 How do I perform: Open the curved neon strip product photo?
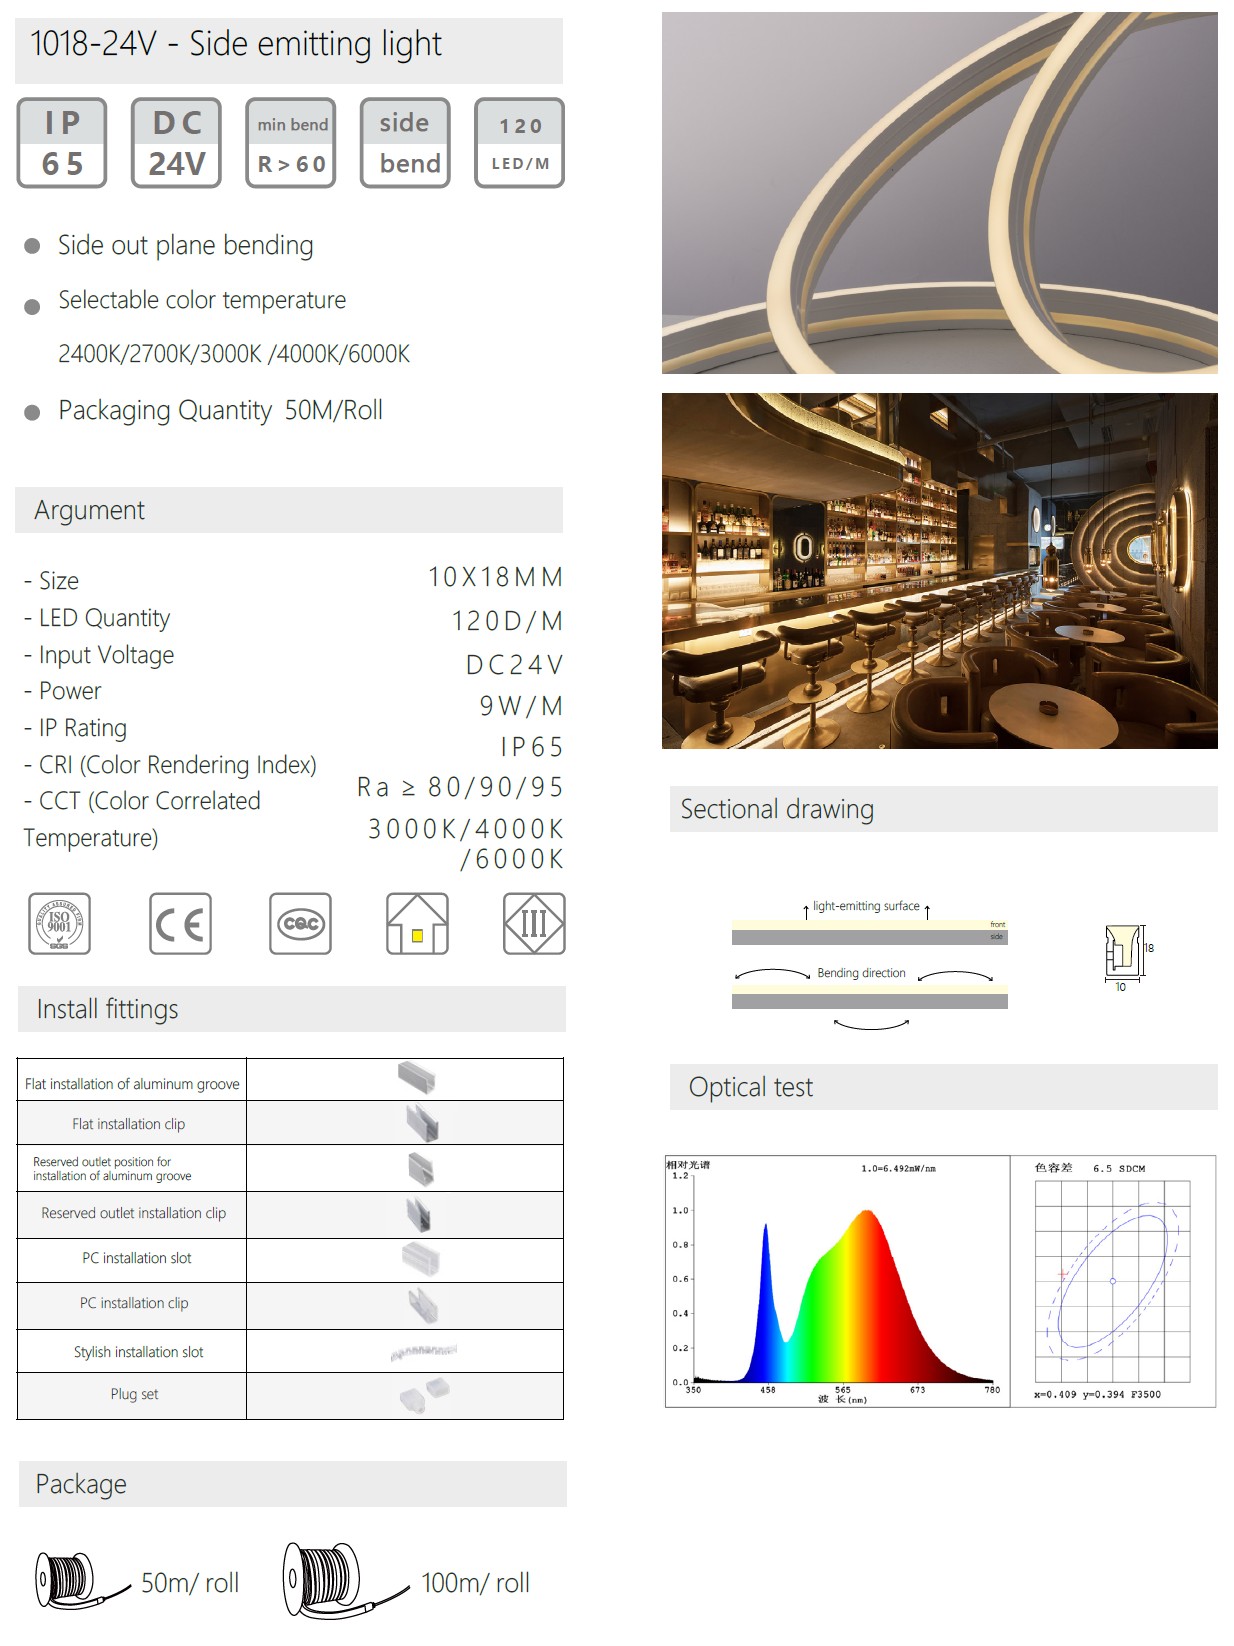(940, 193)
